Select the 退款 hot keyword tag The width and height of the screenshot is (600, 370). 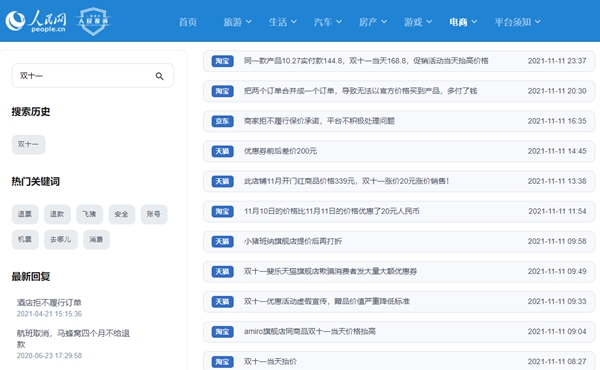[57, 214]
